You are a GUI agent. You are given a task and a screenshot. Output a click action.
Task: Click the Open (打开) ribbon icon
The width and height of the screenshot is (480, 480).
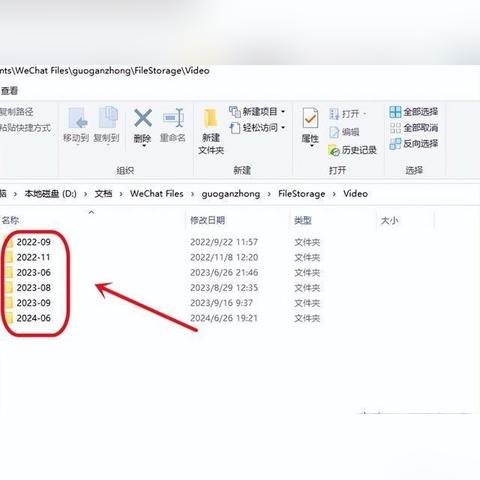coord(334,114)
